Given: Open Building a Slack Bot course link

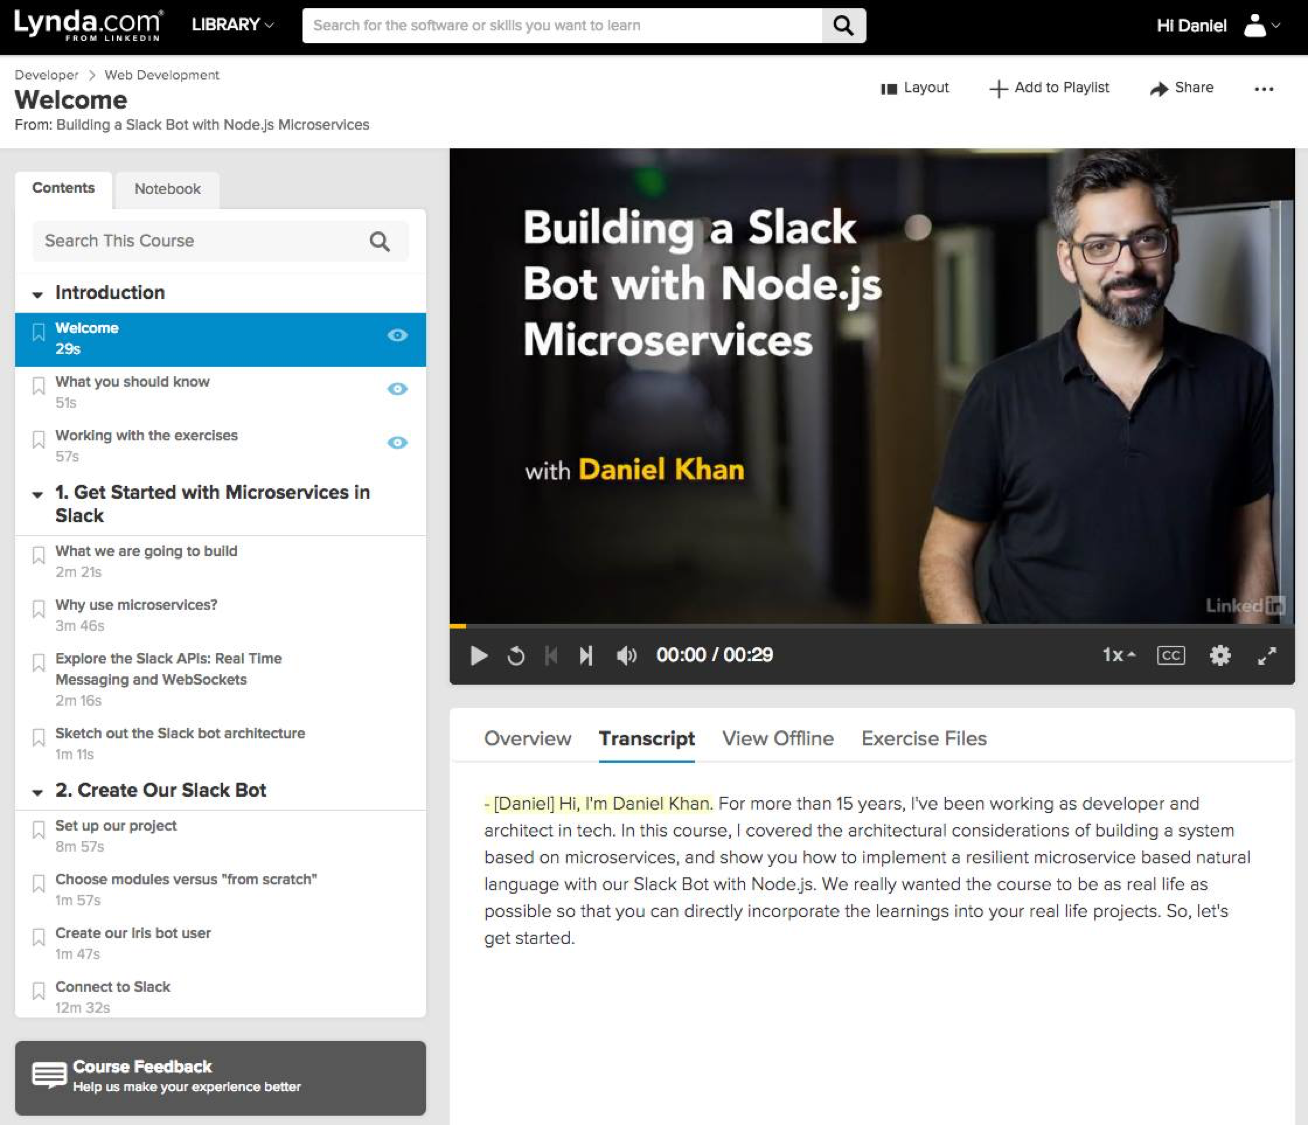Looking at the screenshot, I should [213, 125].
